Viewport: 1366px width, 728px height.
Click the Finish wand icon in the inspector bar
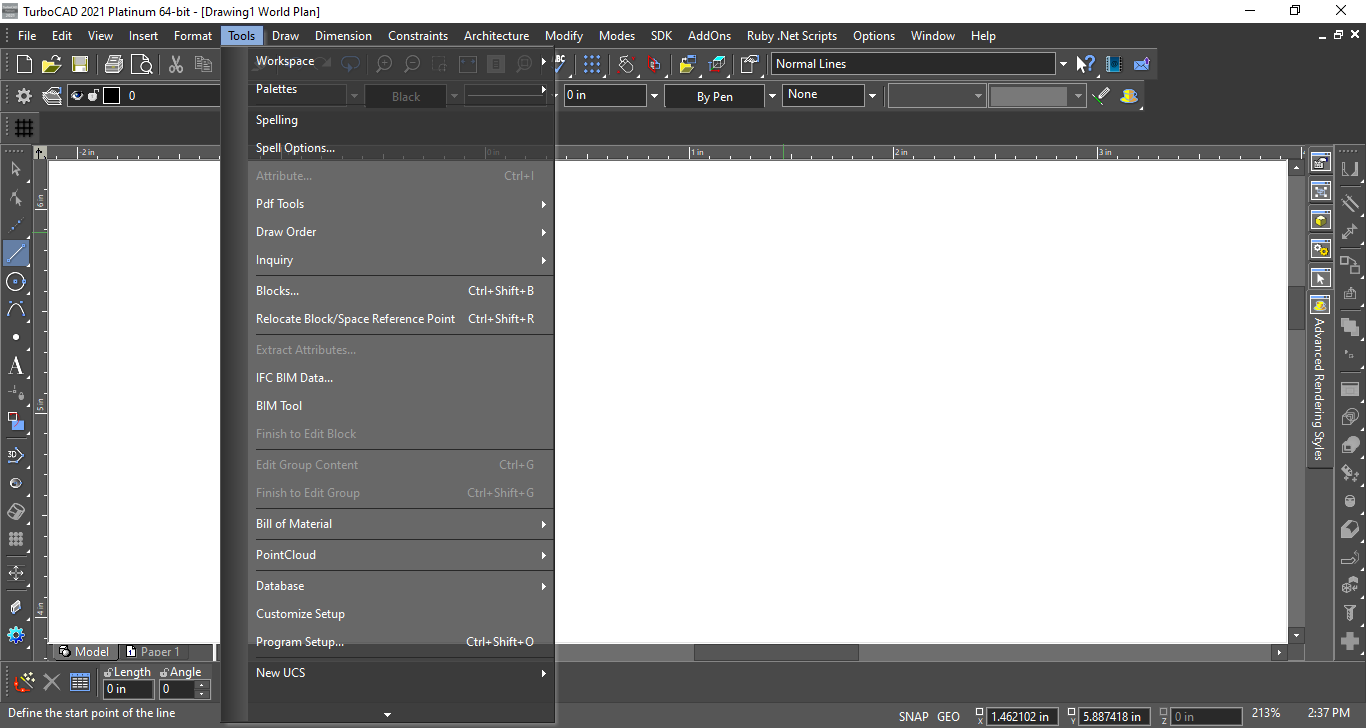[24, 683]
